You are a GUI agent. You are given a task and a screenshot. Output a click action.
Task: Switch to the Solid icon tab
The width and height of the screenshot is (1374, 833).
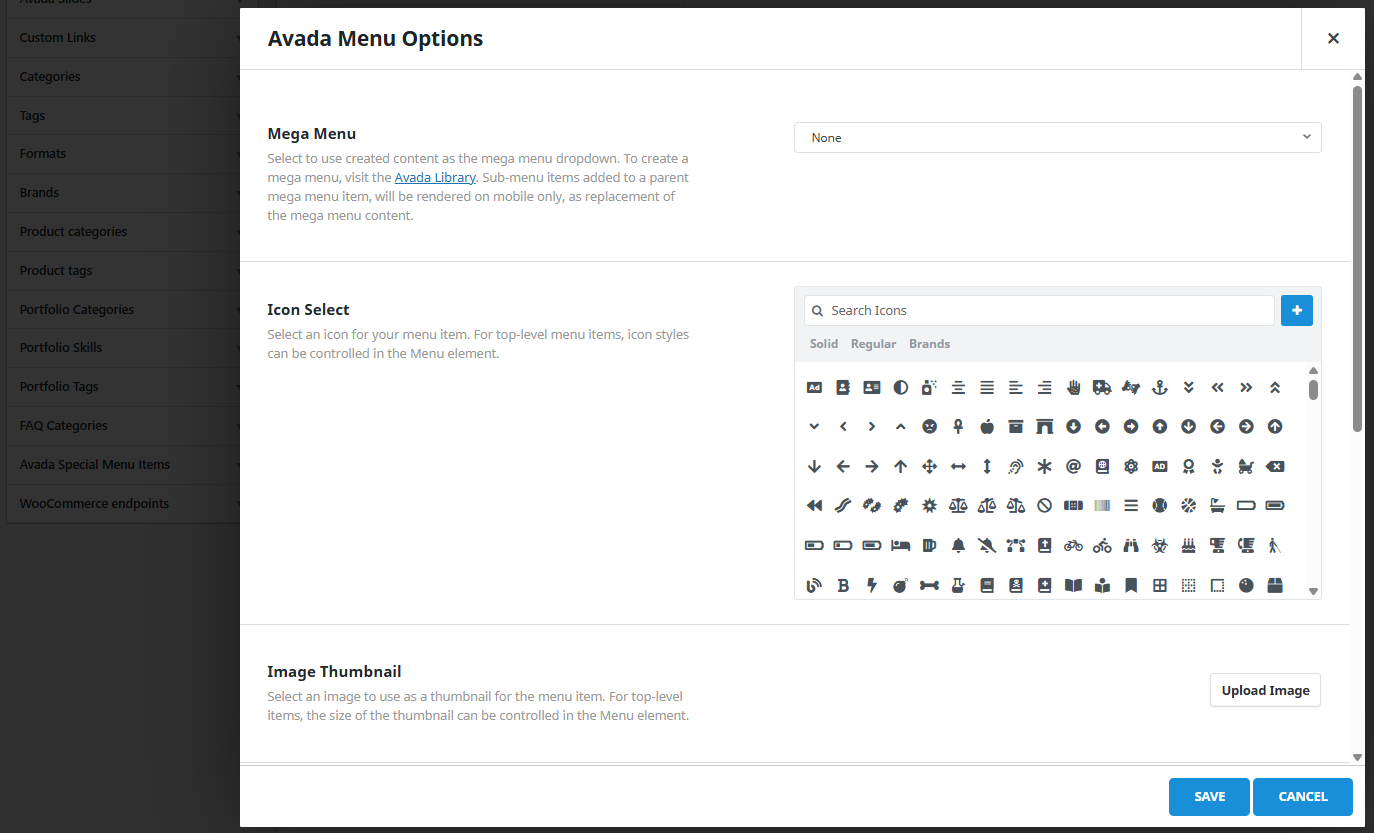(x=824, y=344)
